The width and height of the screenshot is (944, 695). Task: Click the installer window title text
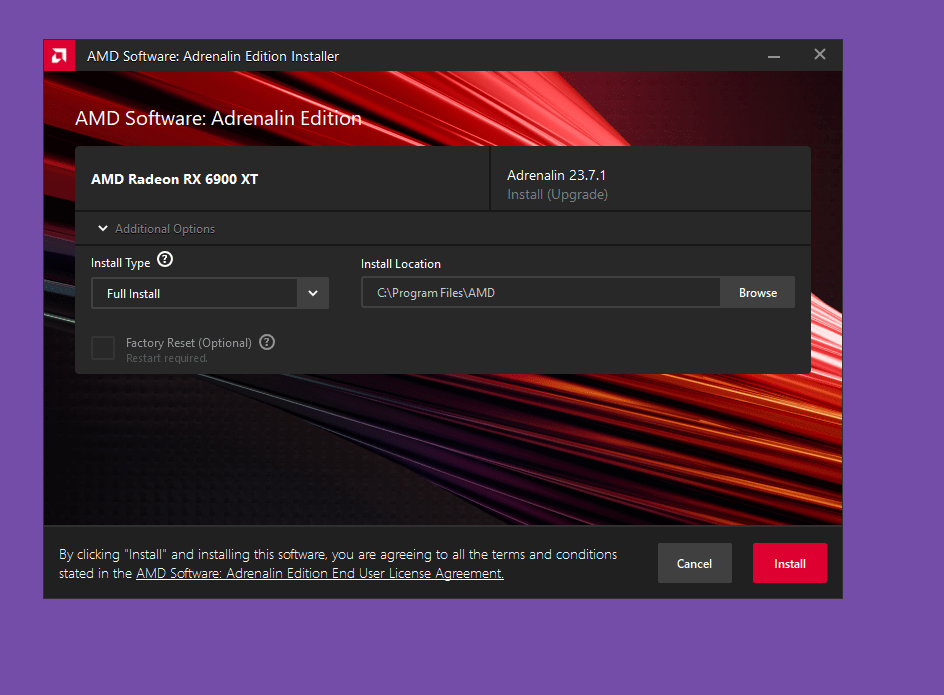[213, 56]
